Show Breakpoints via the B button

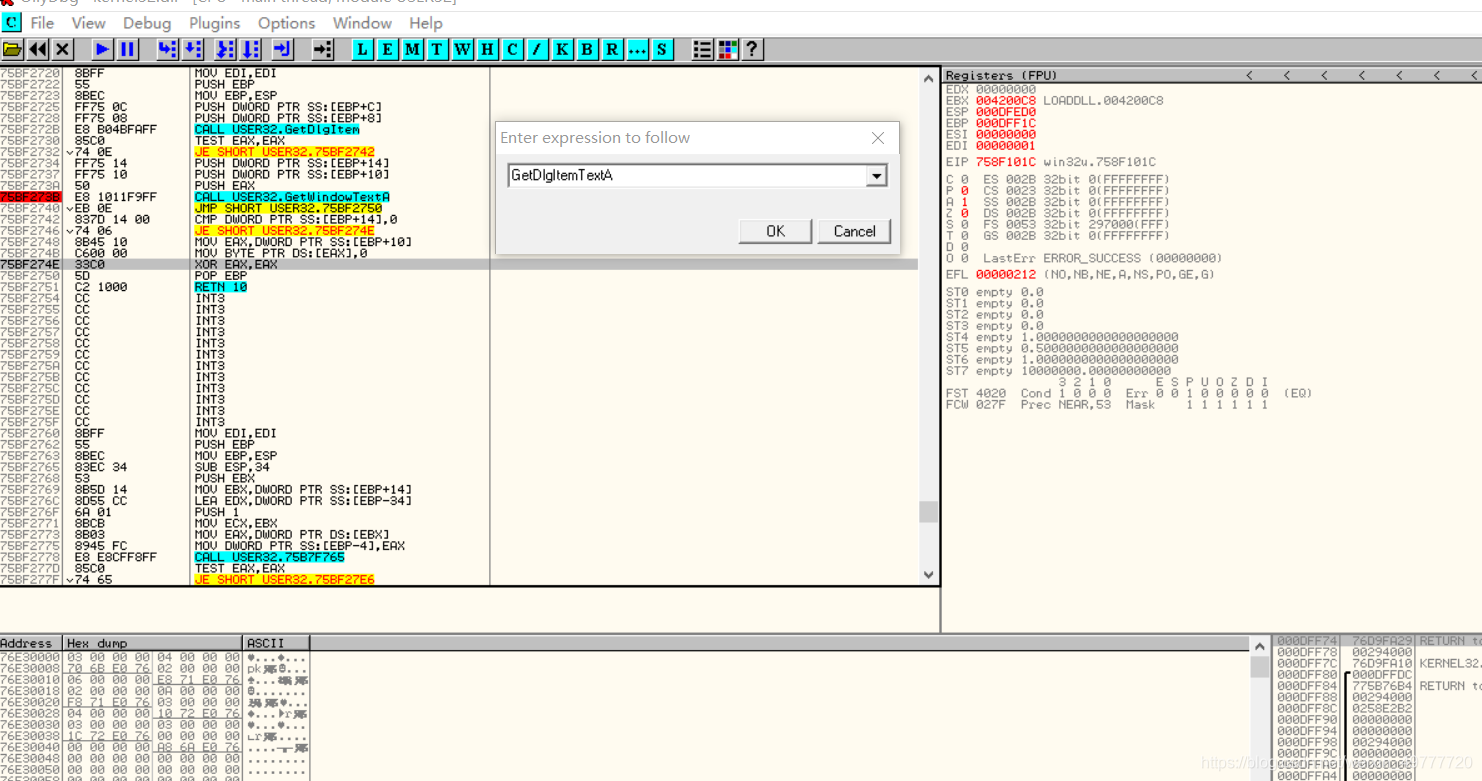[587, 49]
